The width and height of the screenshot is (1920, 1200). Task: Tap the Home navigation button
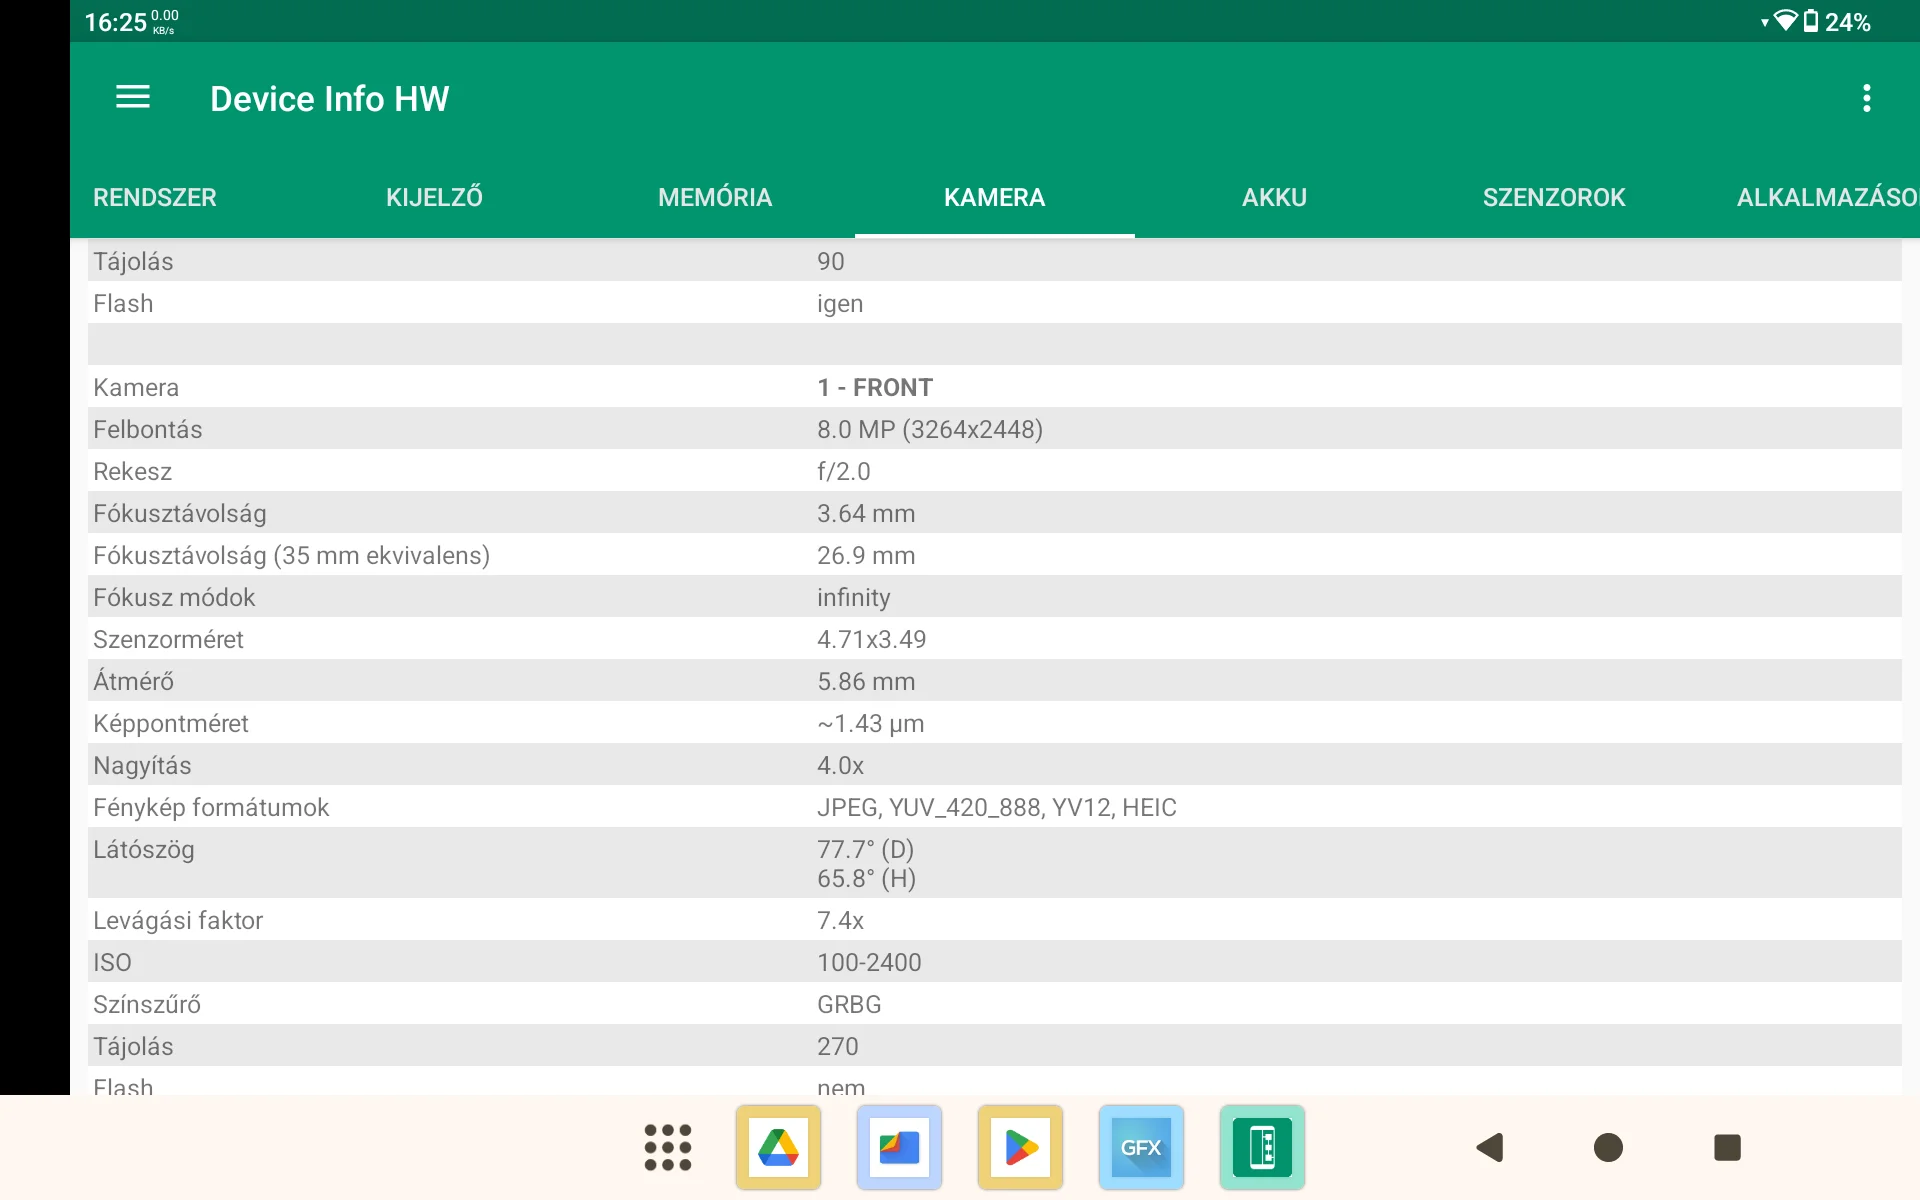1608,1147
